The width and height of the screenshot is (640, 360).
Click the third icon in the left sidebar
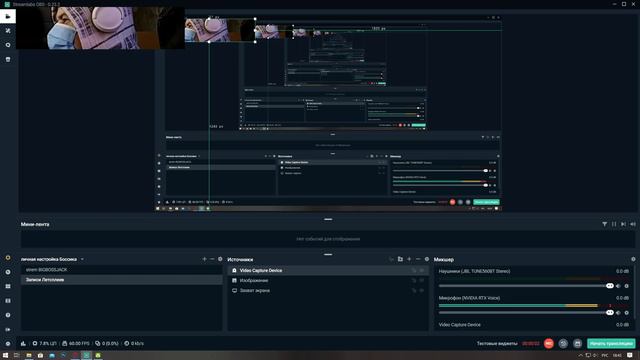[x=8, y=45]
